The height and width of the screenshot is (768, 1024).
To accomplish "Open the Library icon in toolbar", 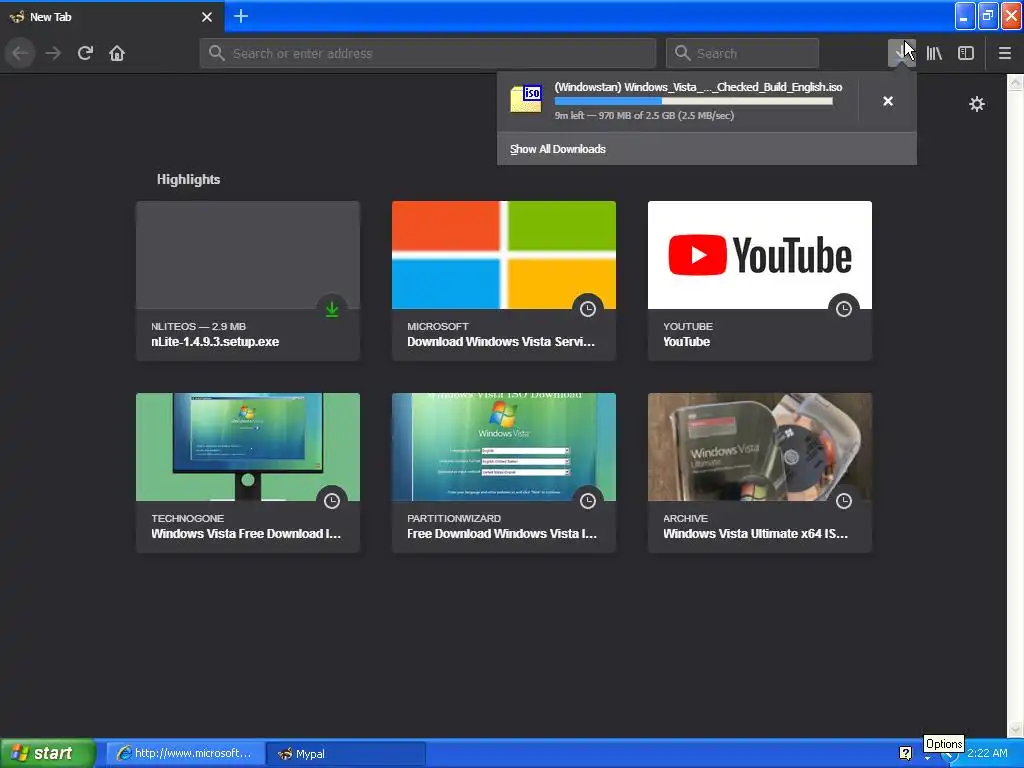I will [934, 53].
